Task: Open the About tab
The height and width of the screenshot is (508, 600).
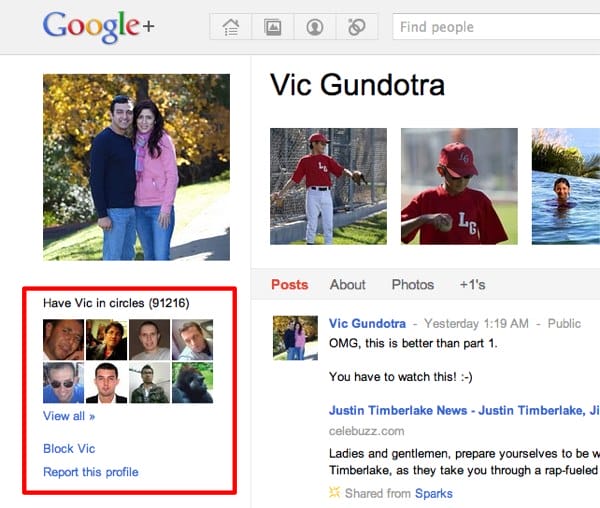Action: pos(348,285)
